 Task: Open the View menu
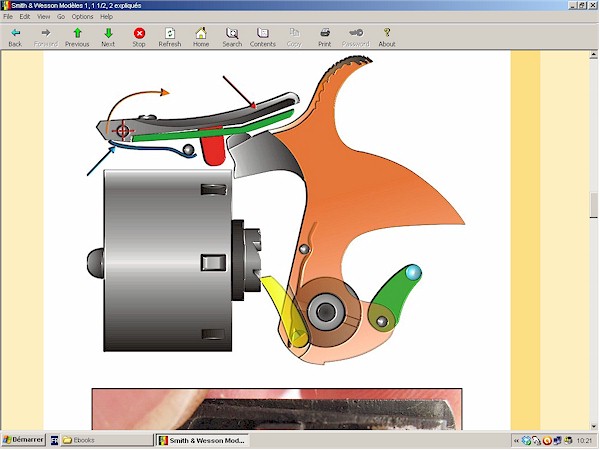[x=43, y=17]
